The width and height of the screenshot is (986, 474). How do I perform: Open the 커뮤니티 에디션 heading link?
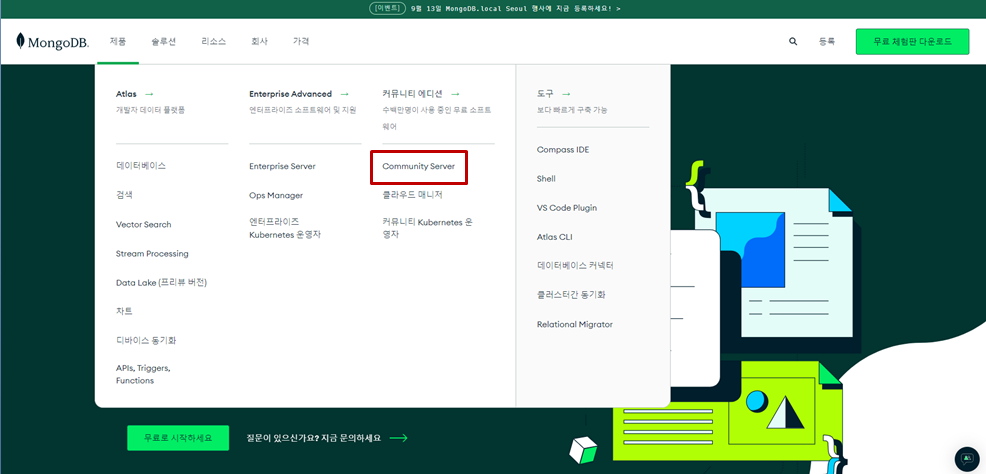413,94
